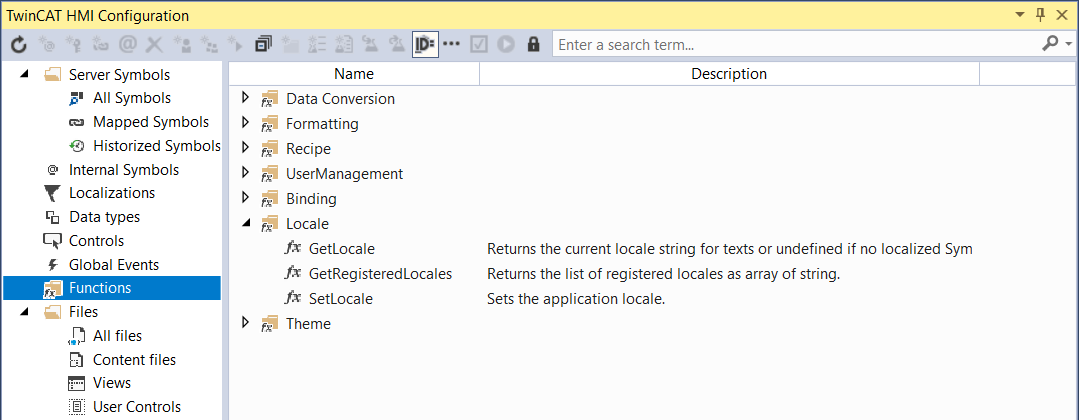Toggle the padlock lock icon in toolbar
The width and height of the screenshot is (1079, 420).
click(x=533, y=45)
